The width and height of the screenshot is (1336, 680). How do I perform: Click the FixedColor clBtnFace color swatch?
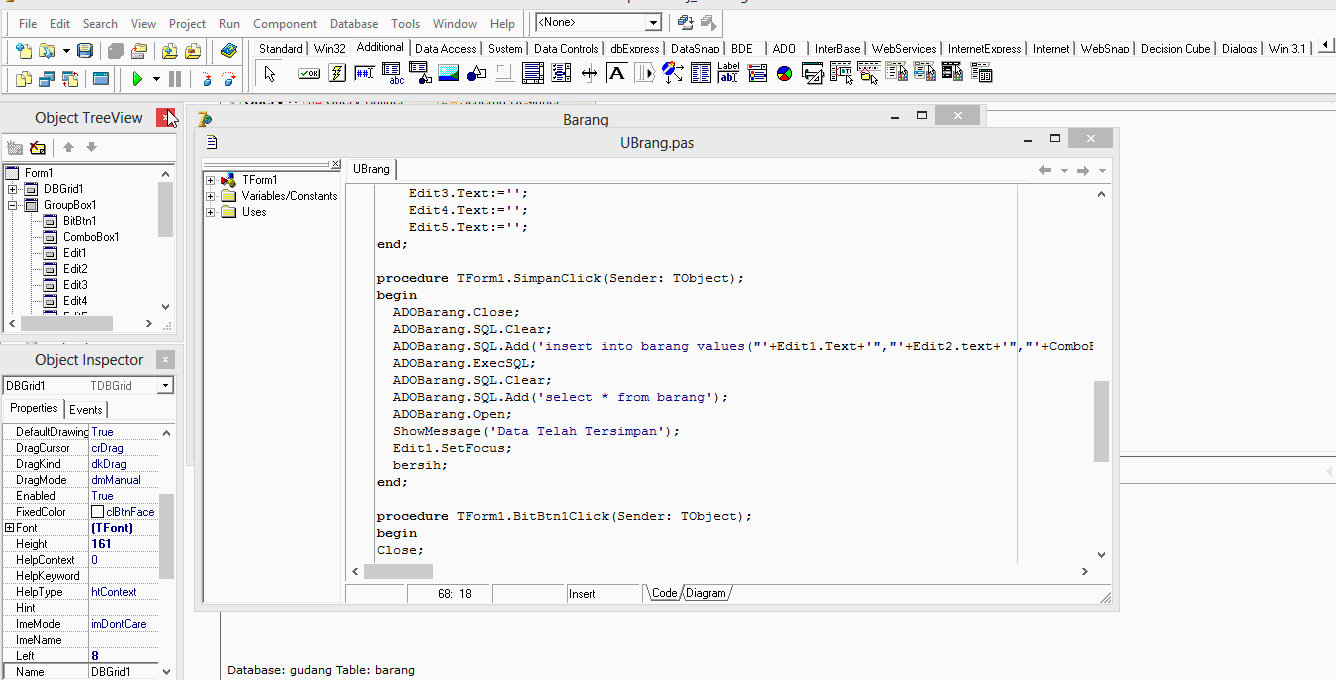(96, 511)
